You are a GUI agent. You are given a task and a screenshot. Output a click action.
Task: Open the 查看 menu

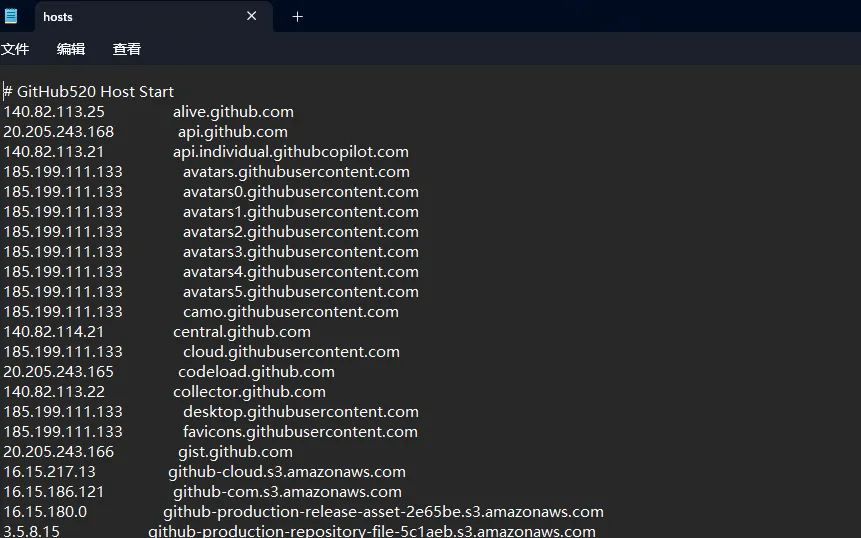pos(127,49)
